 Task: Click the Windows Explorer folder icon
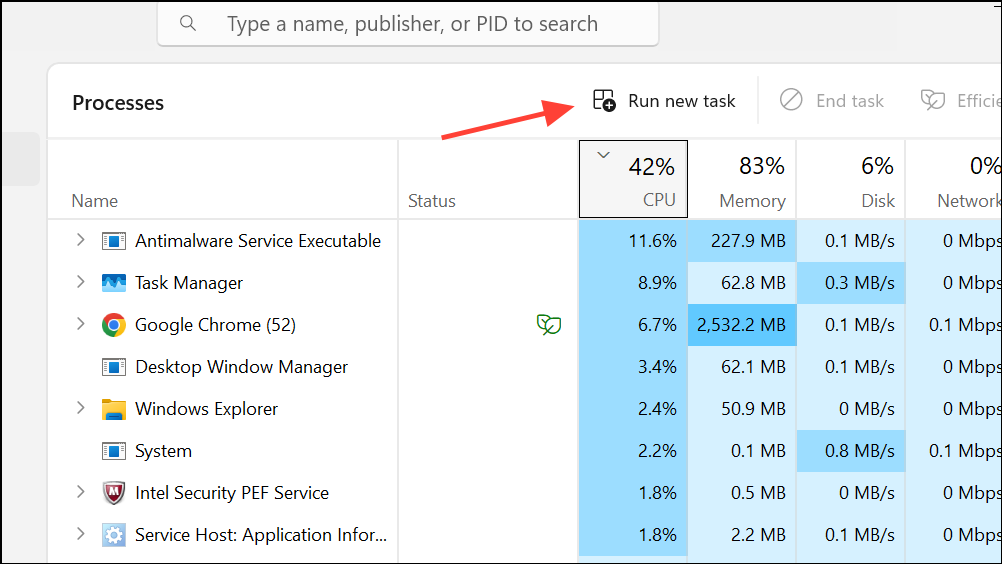point(114,409)
